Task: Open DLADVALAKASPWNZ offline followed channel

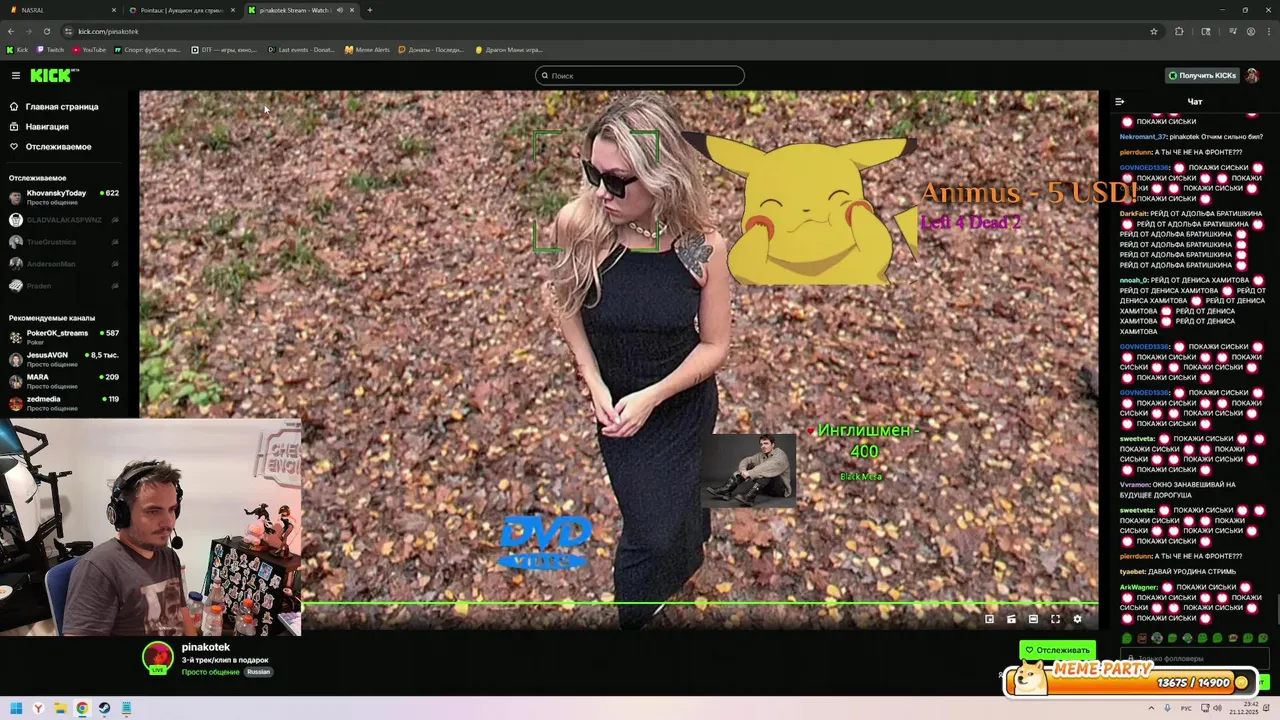Action: tap(64, 220)
